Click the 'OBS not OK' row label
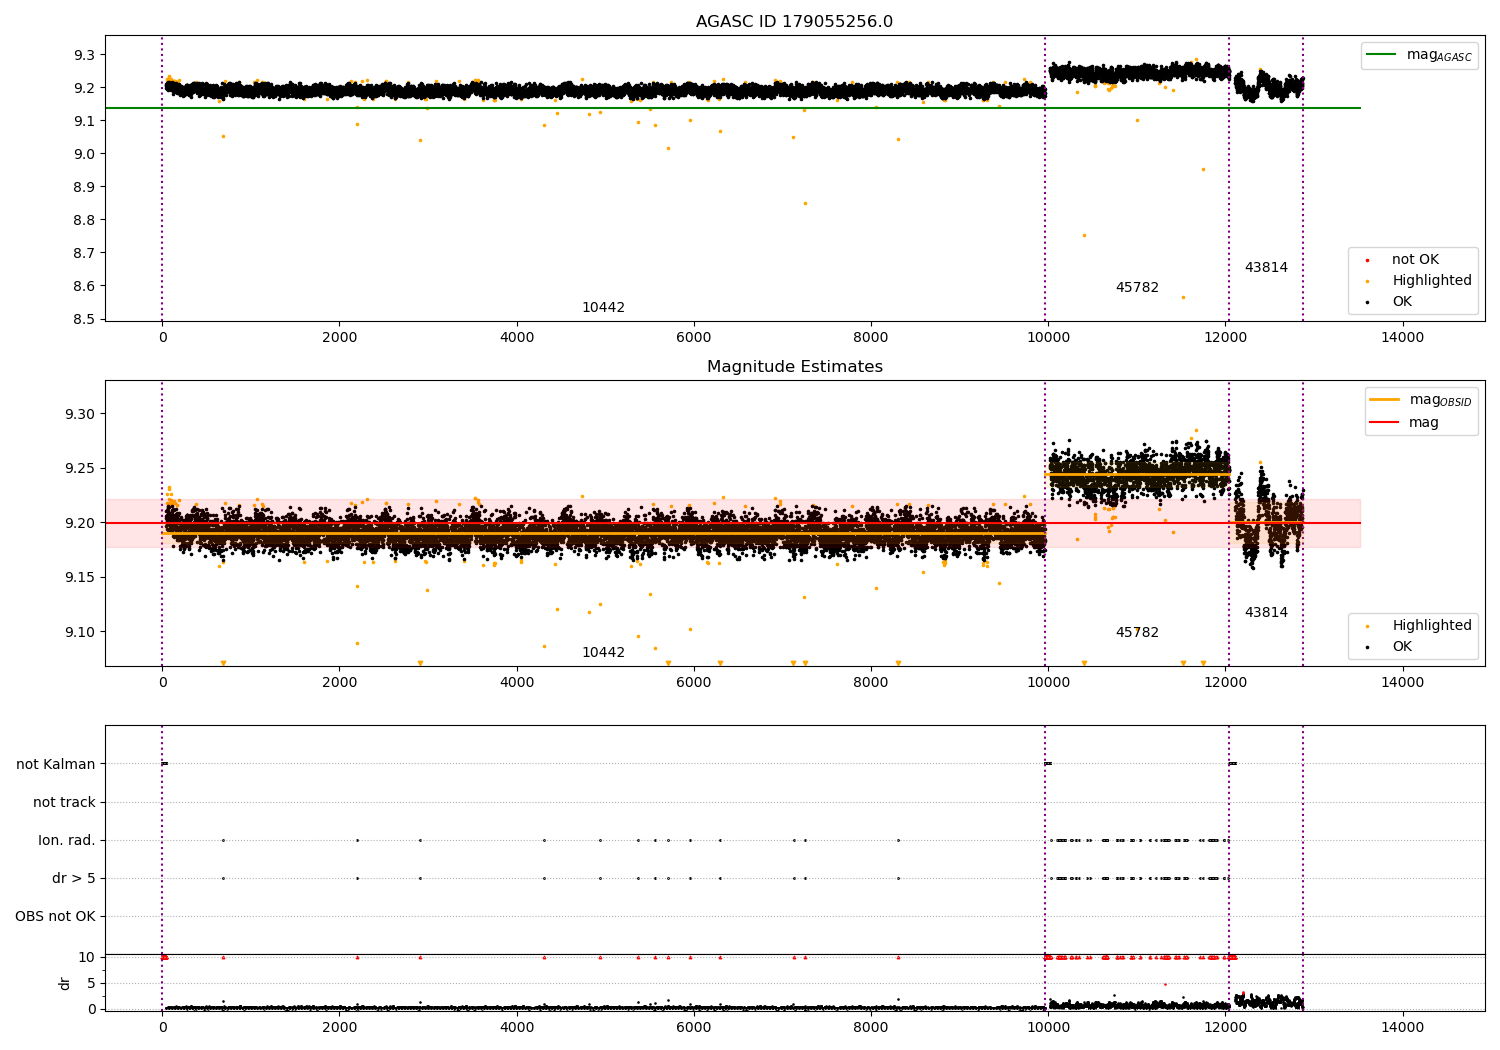1500x1050 pixels. pyautogui.click(x=55, y=917)
